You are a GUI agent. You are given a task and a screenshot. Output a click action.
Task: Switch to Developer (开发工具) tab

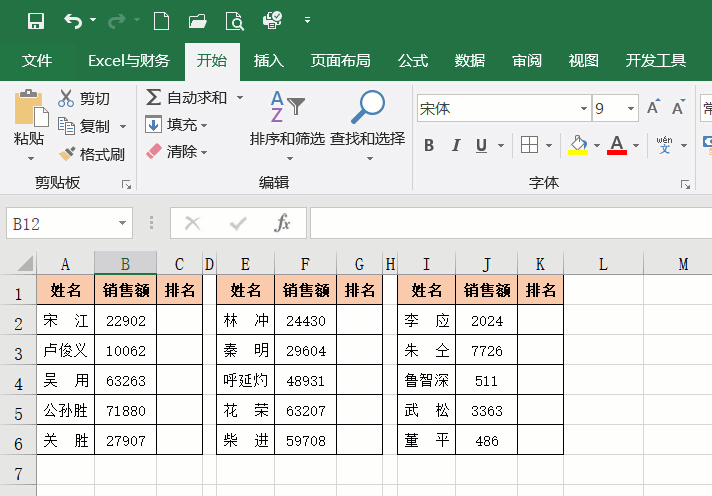(x=656, y=60)
